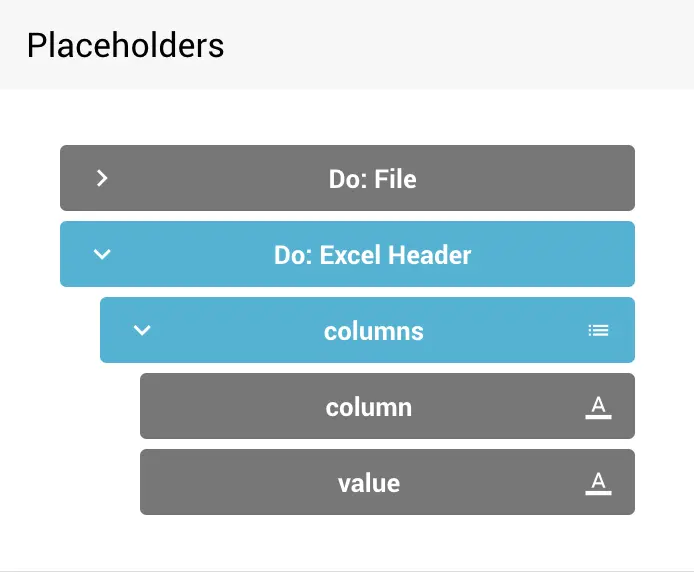Click the 'column' label text
Screen dimensions: 694x572
368,407
